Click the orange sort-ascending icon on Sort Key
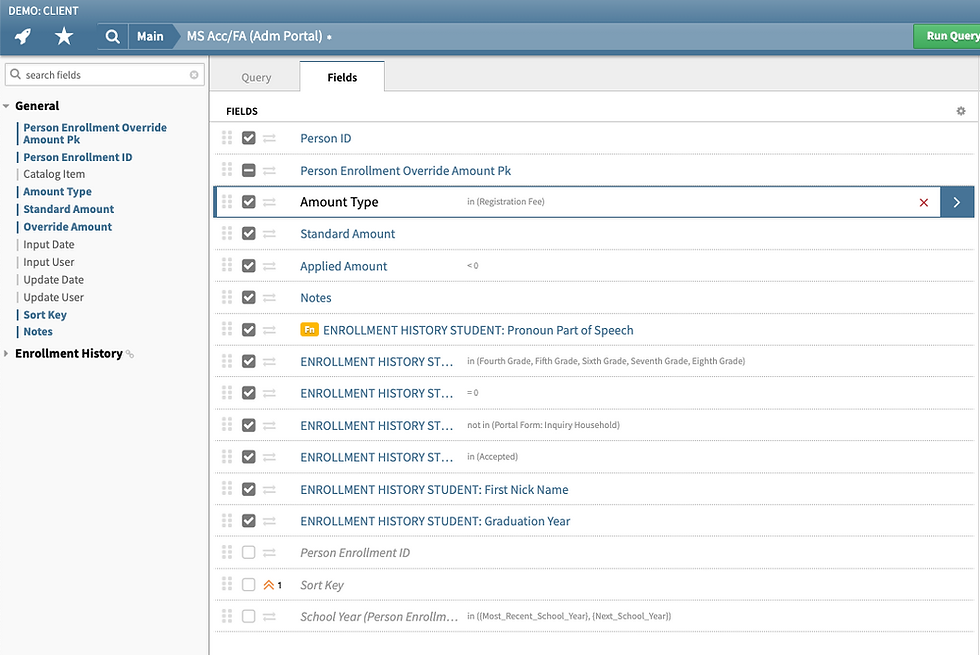This screenshot has width=980, height=655. (269, 585)
